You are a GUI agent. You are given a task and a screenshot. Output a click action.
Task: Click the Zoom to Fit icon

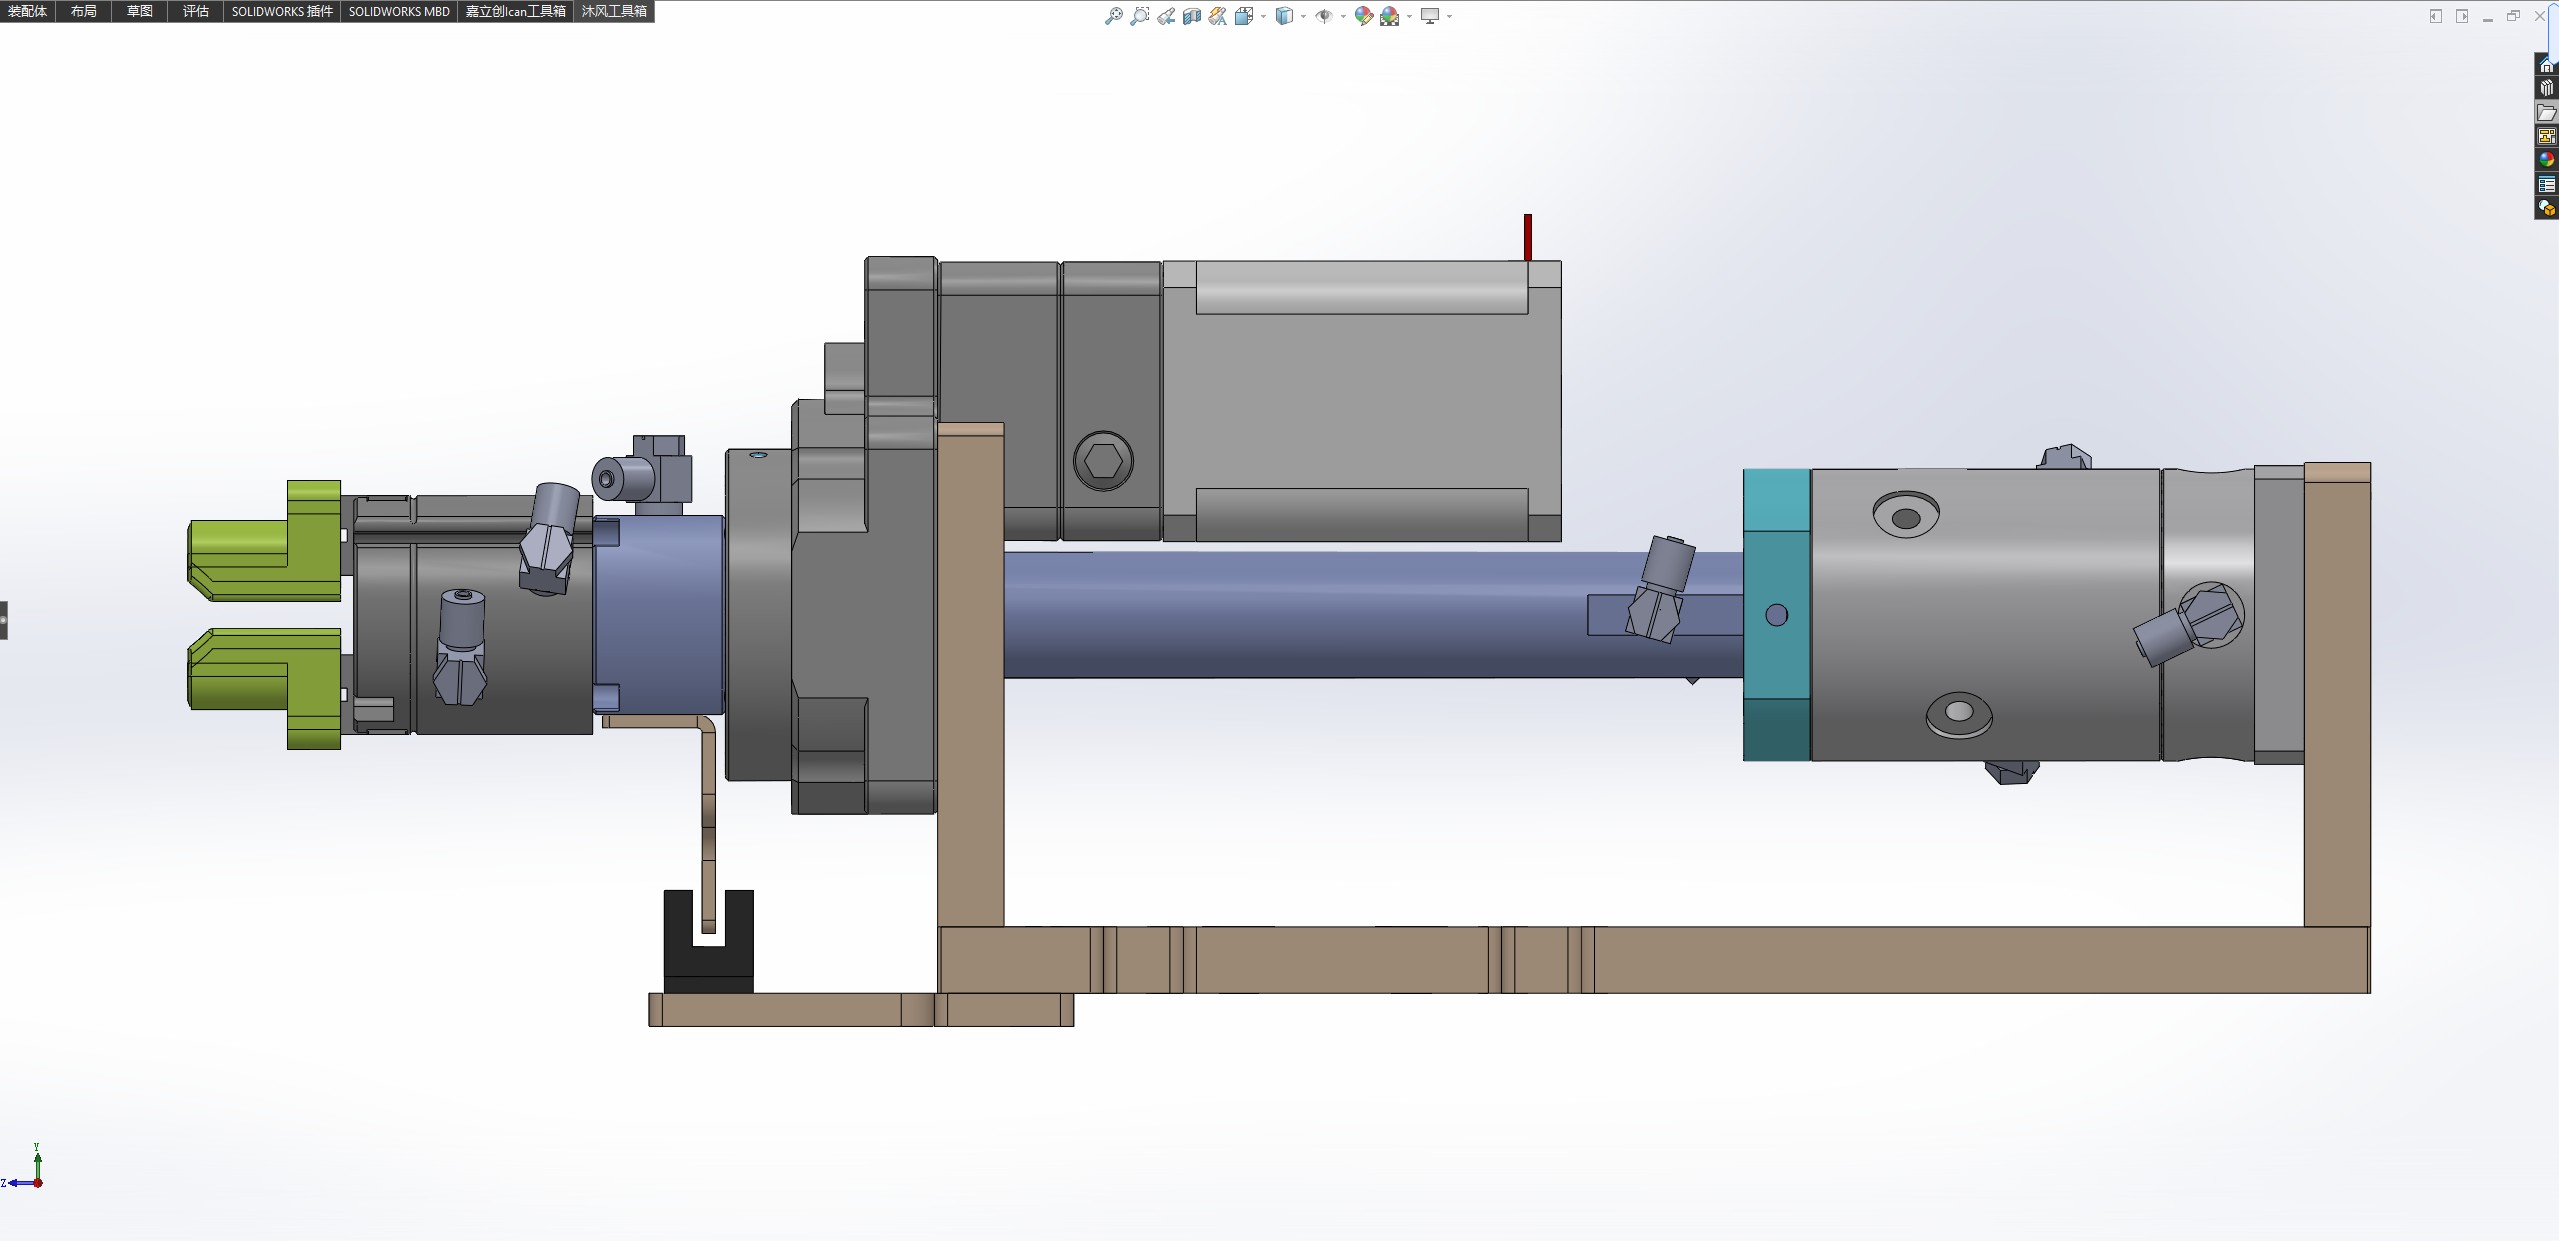click(1113, 16)
